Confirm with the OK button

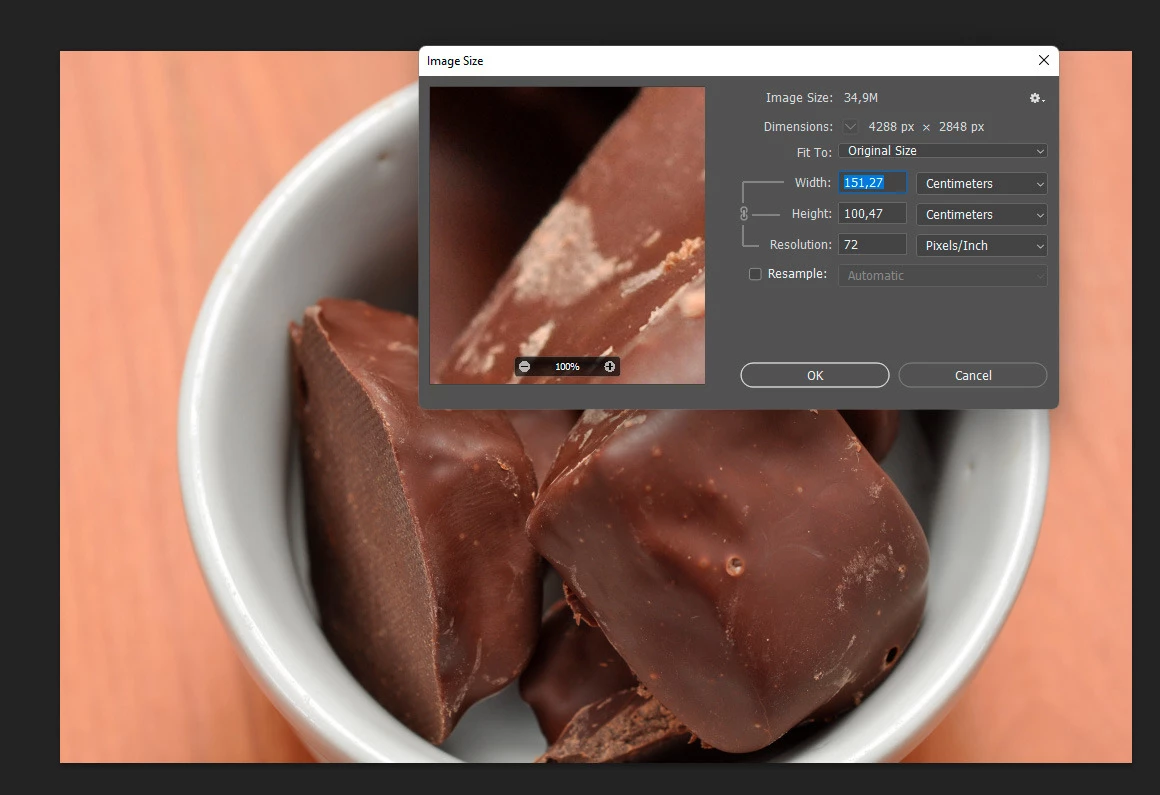[815, 375]
